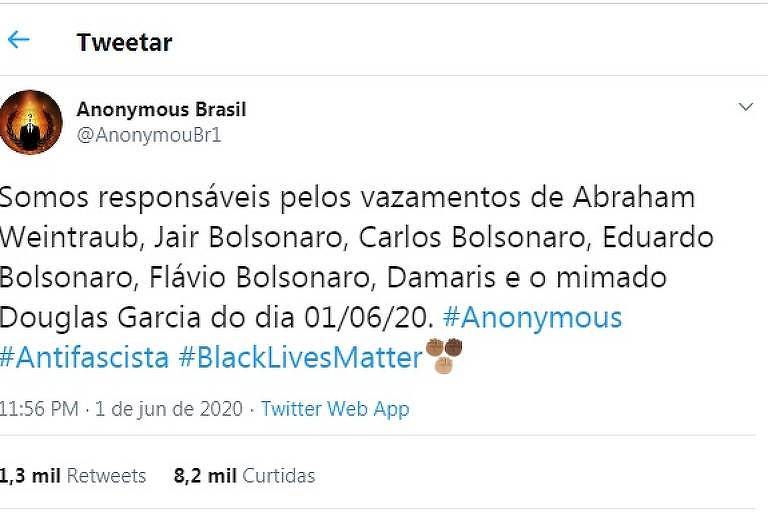768x512 pixels.
Task: Click the 1,3 mil retweet count
Action: (x=30, y=476)
